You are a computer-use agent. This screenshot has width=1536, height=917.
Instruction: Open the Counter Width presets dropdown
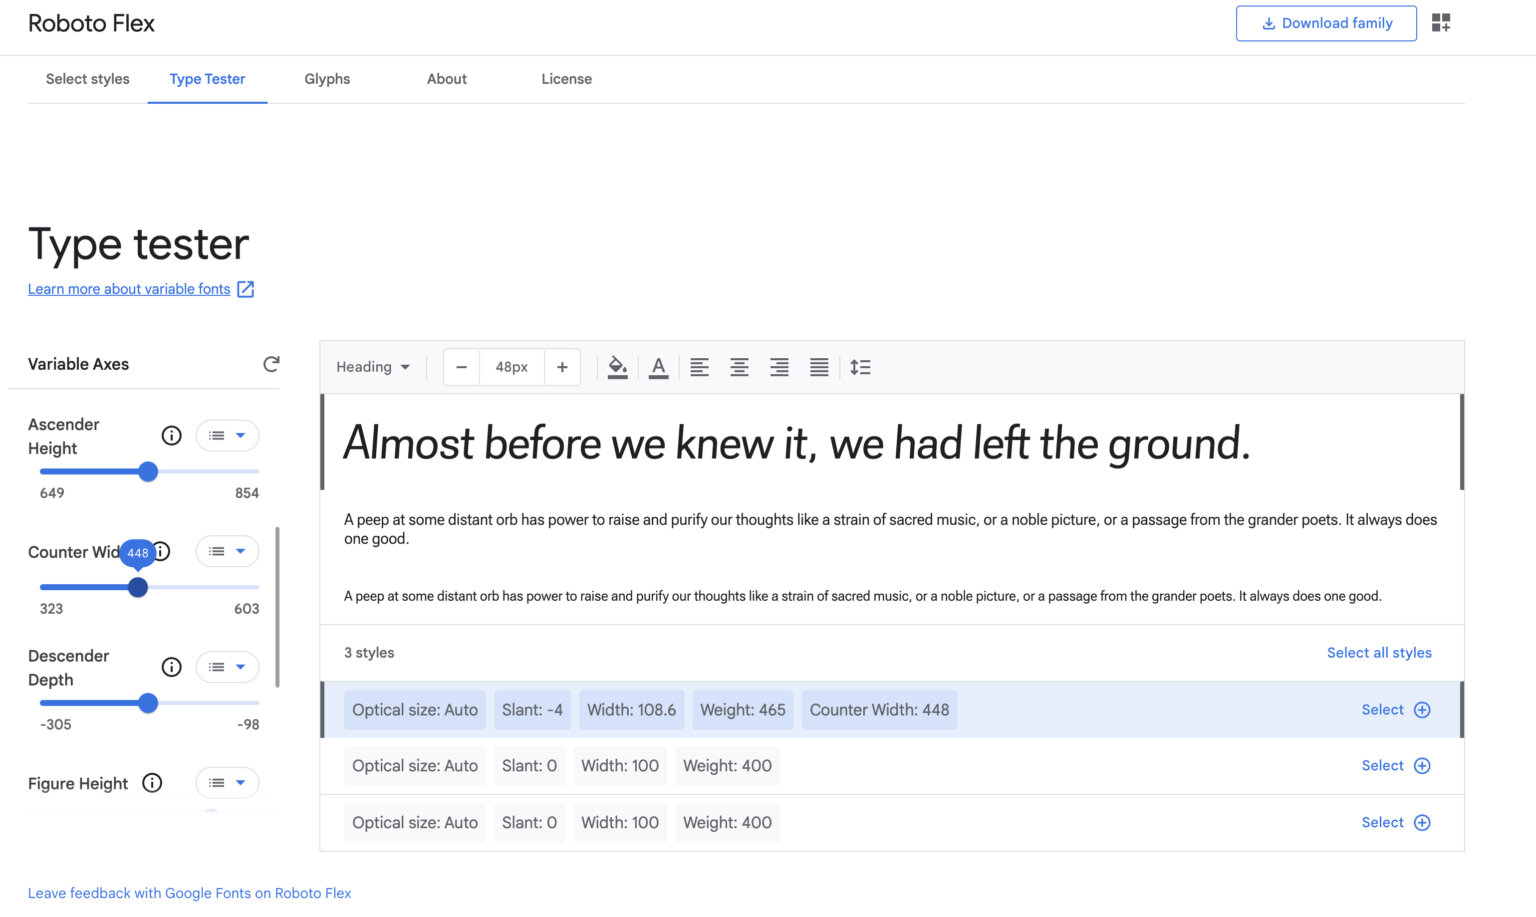[227, 551]
